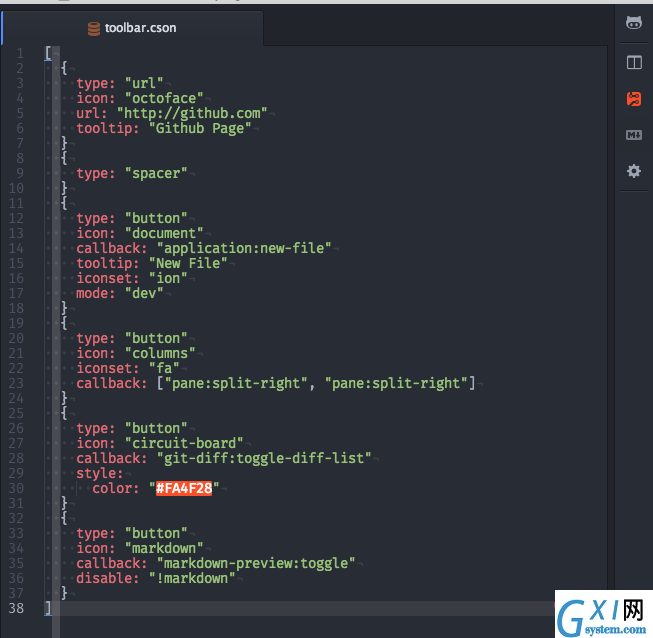This screenshot has height=638, width=653.
Task: Click the "http://github.com" url string
Action: (x=192, y=113)
